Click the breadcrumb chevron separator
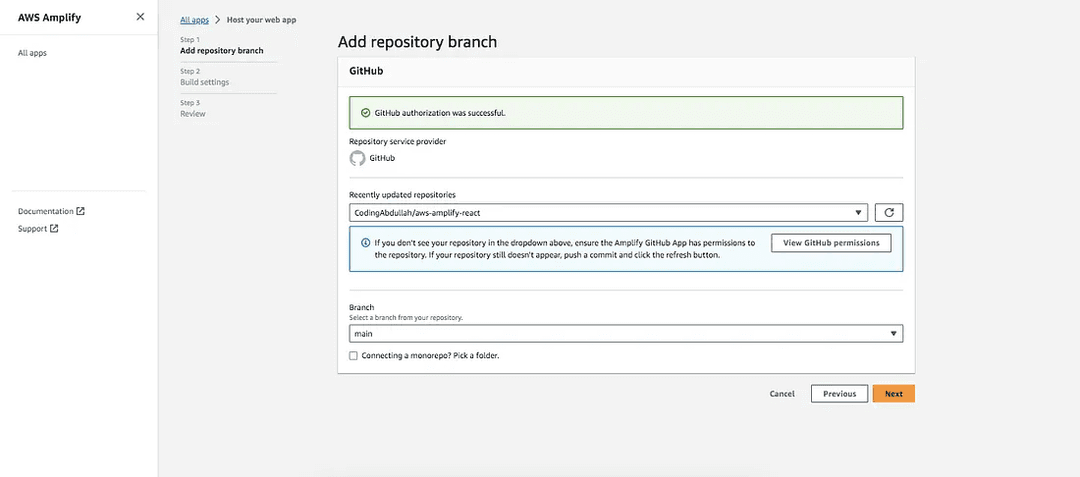This screenshot has width=1080, height=477. (x=217, y=20)
